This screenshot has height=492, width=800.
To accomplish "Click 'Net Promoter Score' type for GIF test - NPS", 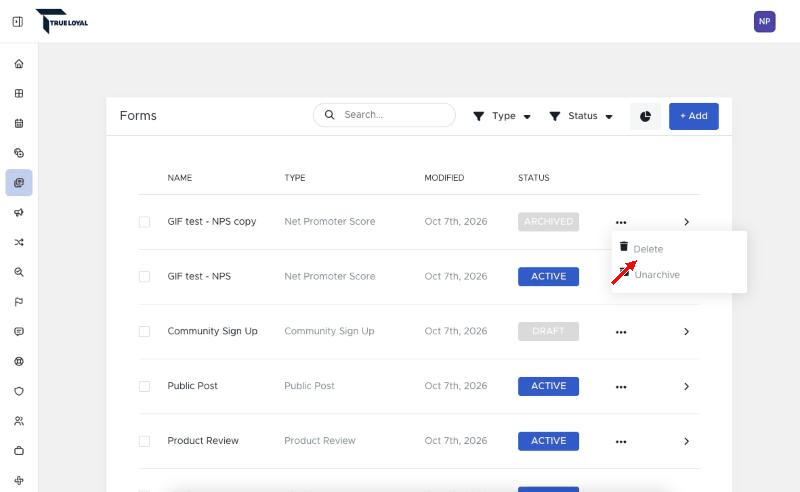I will (x=330, y=276).
